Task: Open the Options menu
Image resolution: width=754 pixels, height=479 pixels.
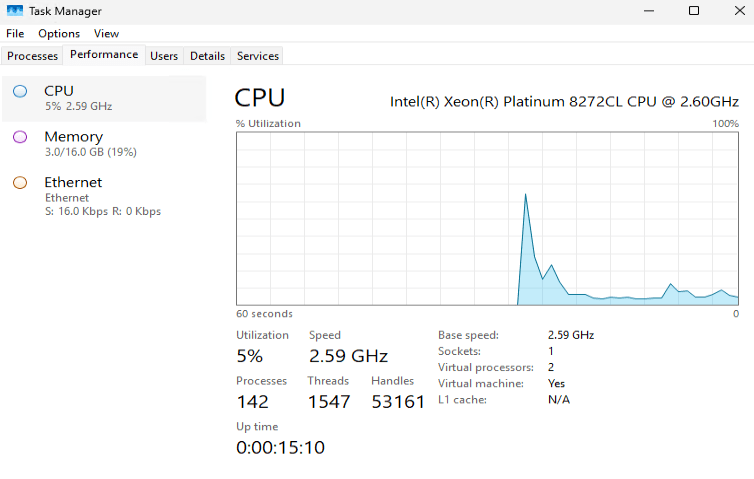Action: (59, 33)
